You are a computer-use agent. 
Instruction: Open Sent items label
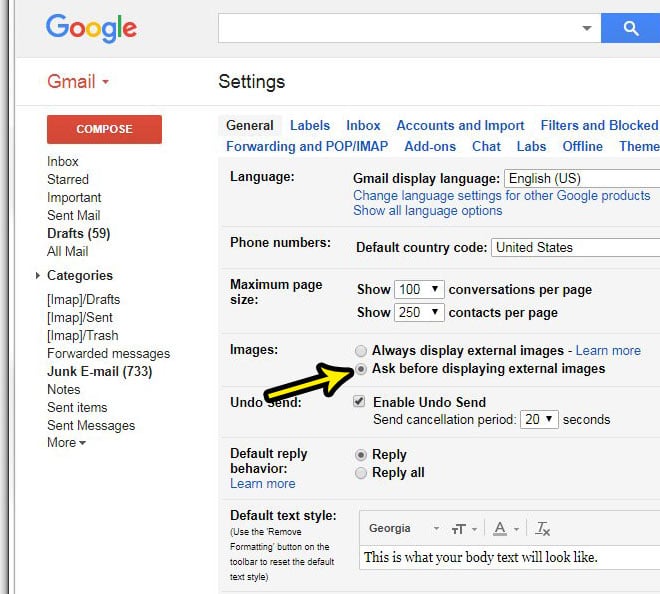coord(77,408)
